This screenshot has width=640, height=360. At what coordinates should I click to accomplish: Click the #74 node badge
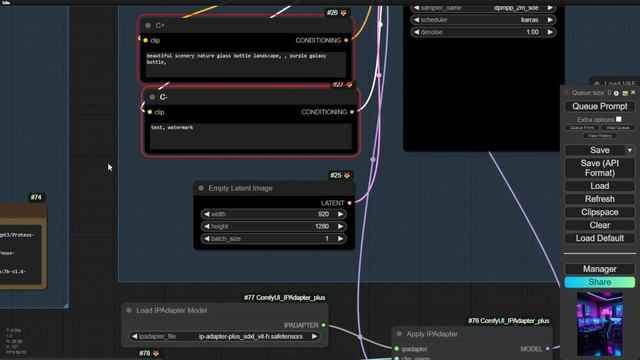tap(36, 198)
